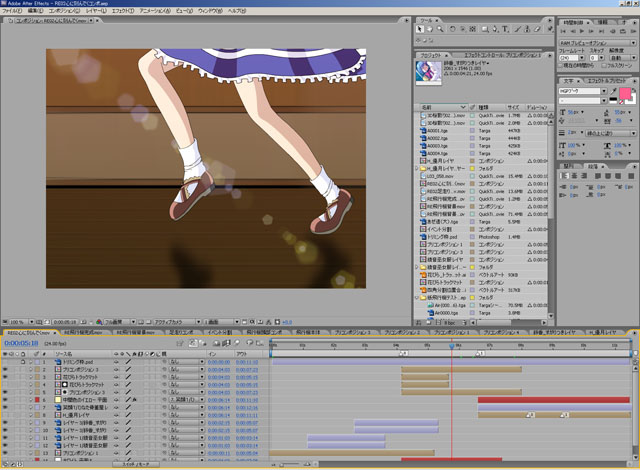Select the Type text tool

tap(505, 29)
